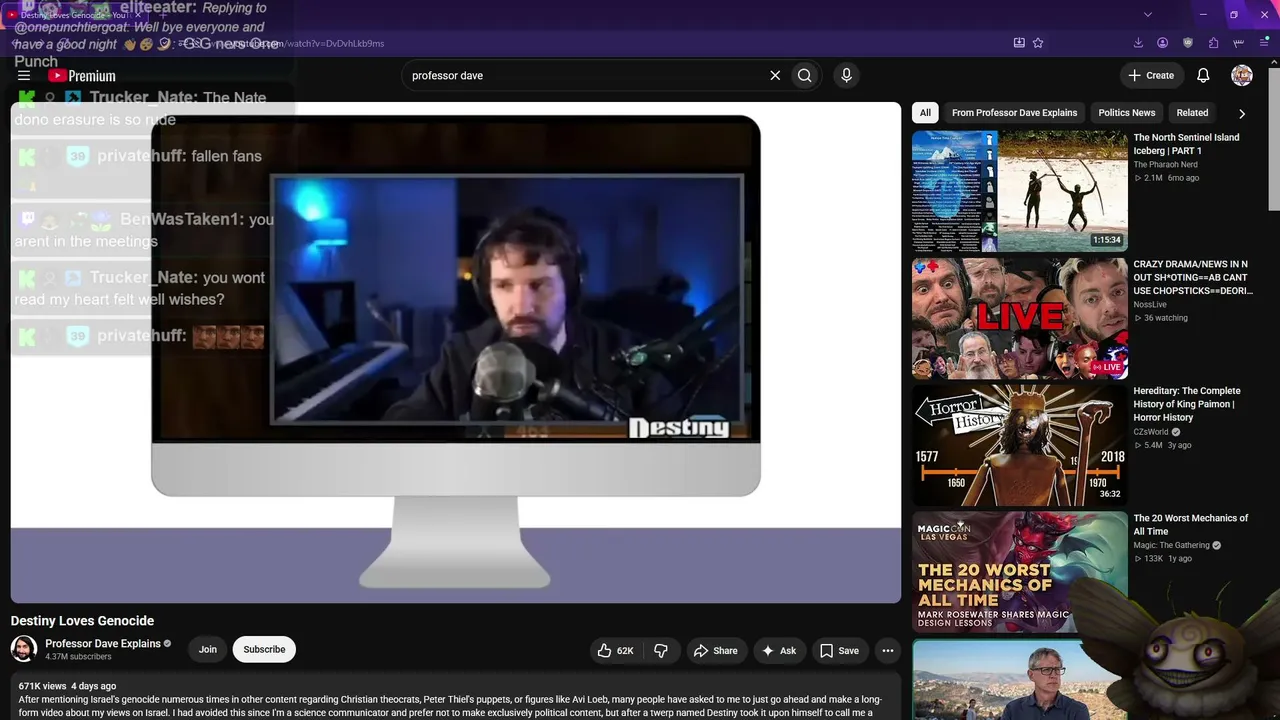The width and height of the screenshot is (1280, 720).
Task: Save the video with the Save button
Action: 840,650
